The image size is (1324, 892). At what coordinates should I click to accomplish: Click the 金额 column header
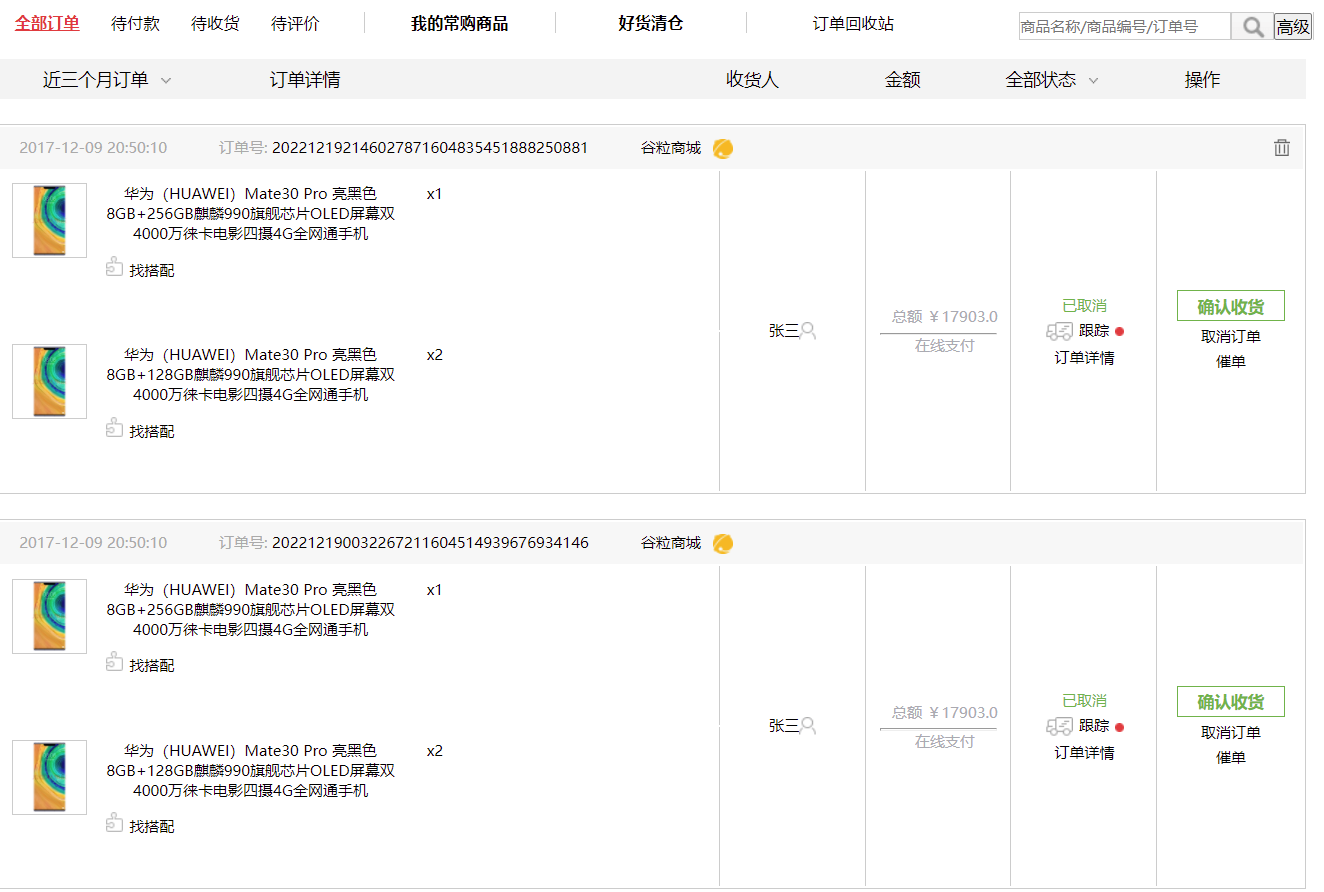tap(903, 80)
